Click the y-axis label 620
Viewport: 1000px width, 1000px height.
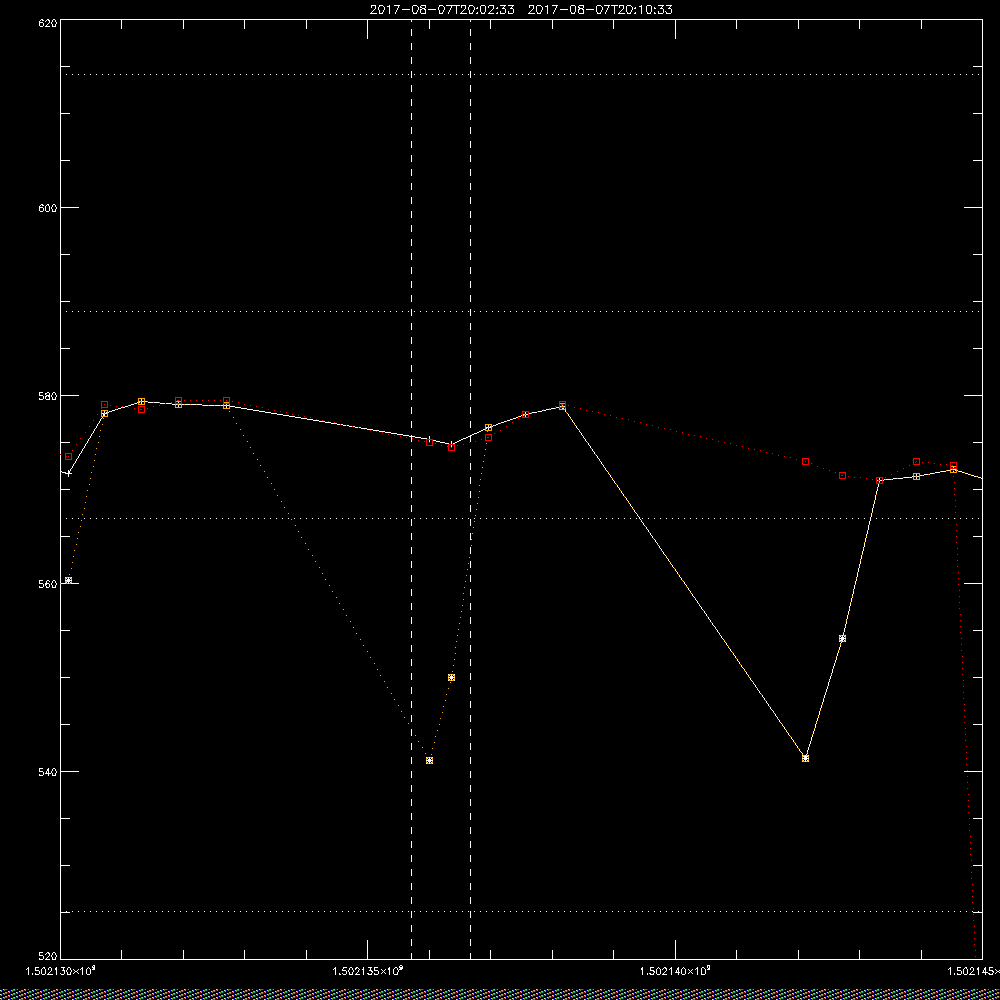click(x=48, y=22)
